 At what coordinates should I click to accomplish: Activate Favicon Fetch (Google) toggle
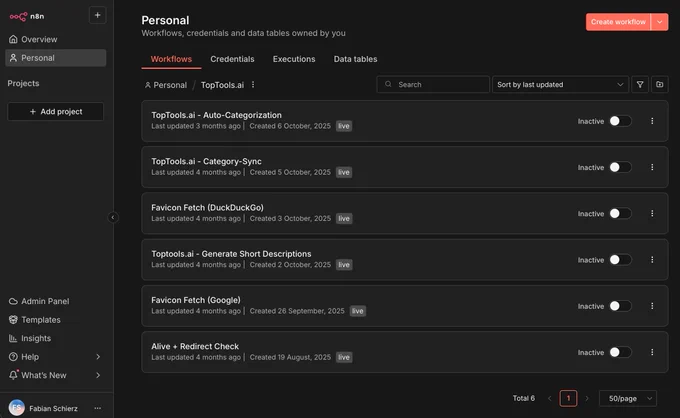(x=620, y=306)
